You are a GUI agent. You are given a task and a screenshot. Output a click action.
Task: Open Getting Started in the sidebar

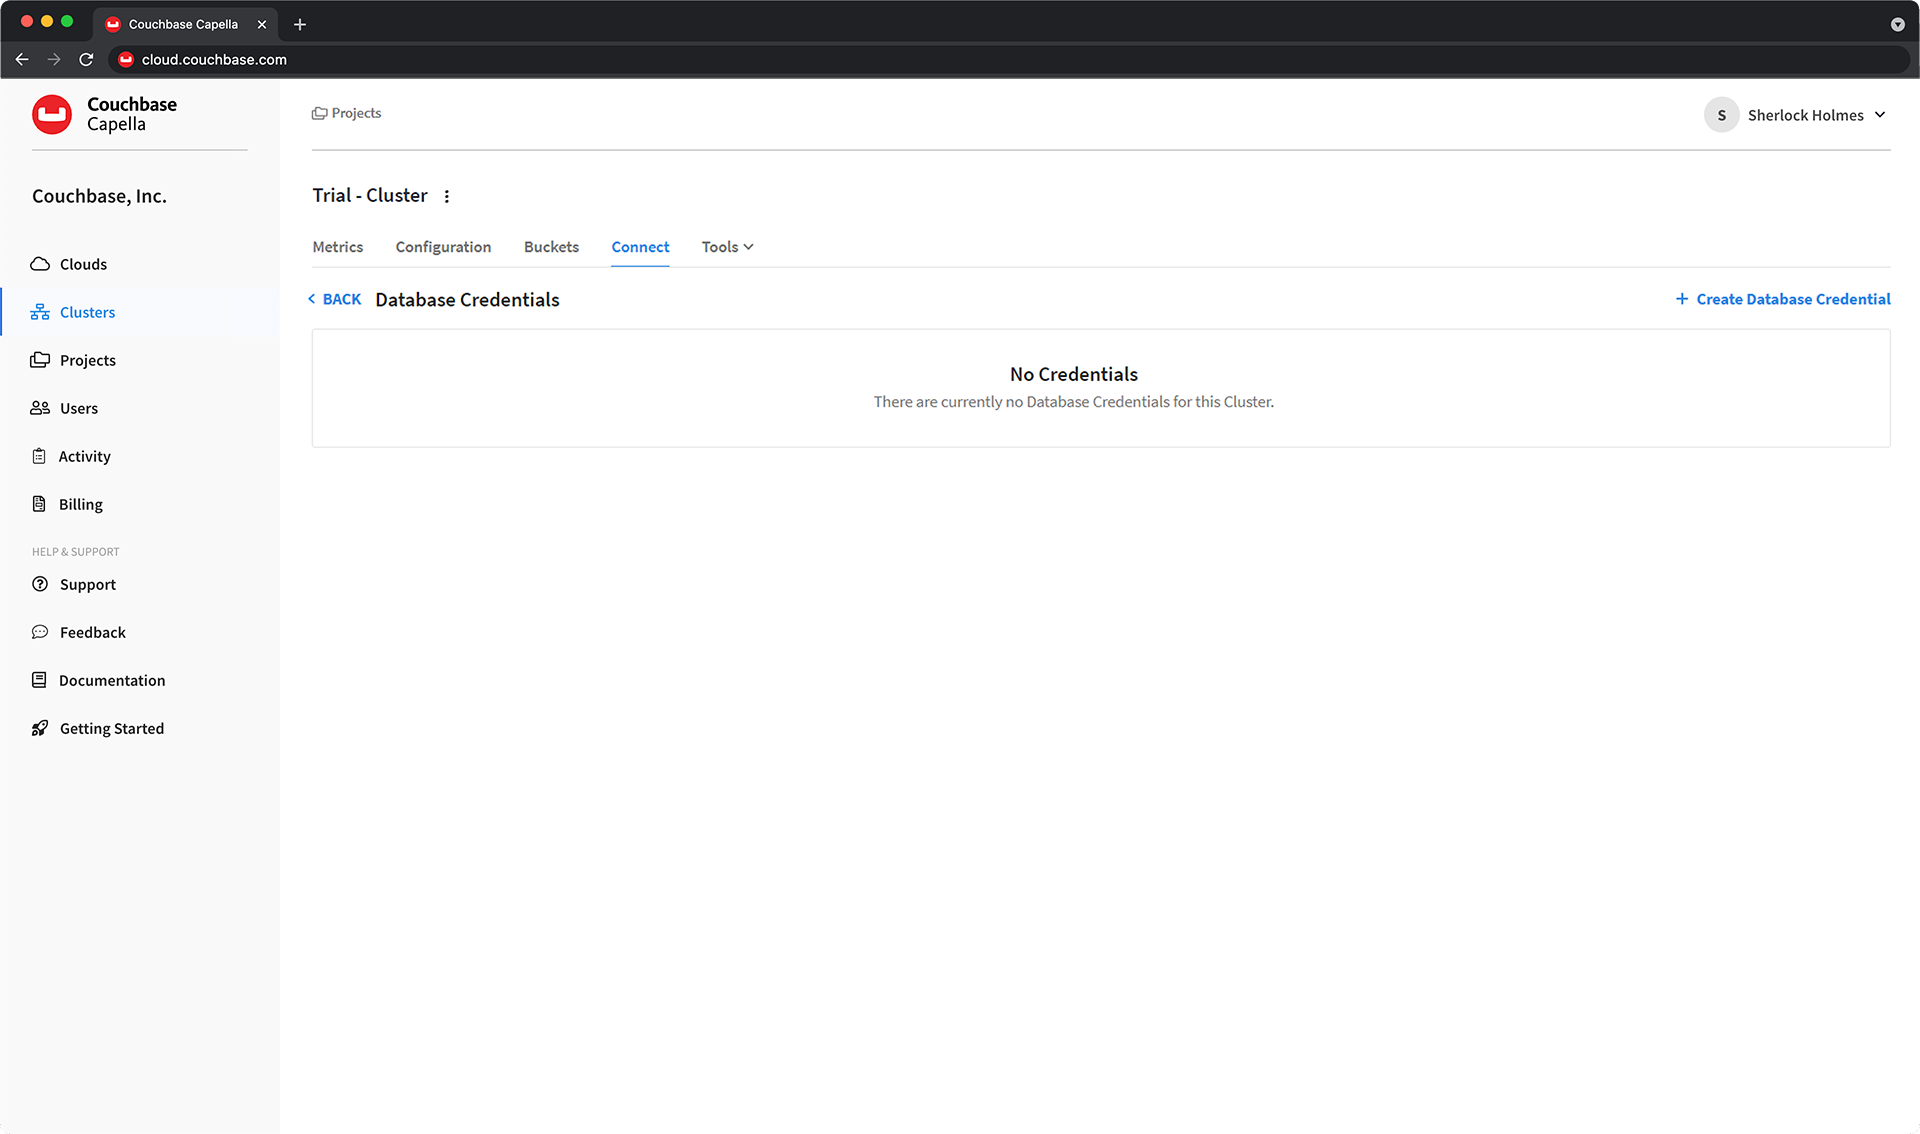click(x=97, y=728)
